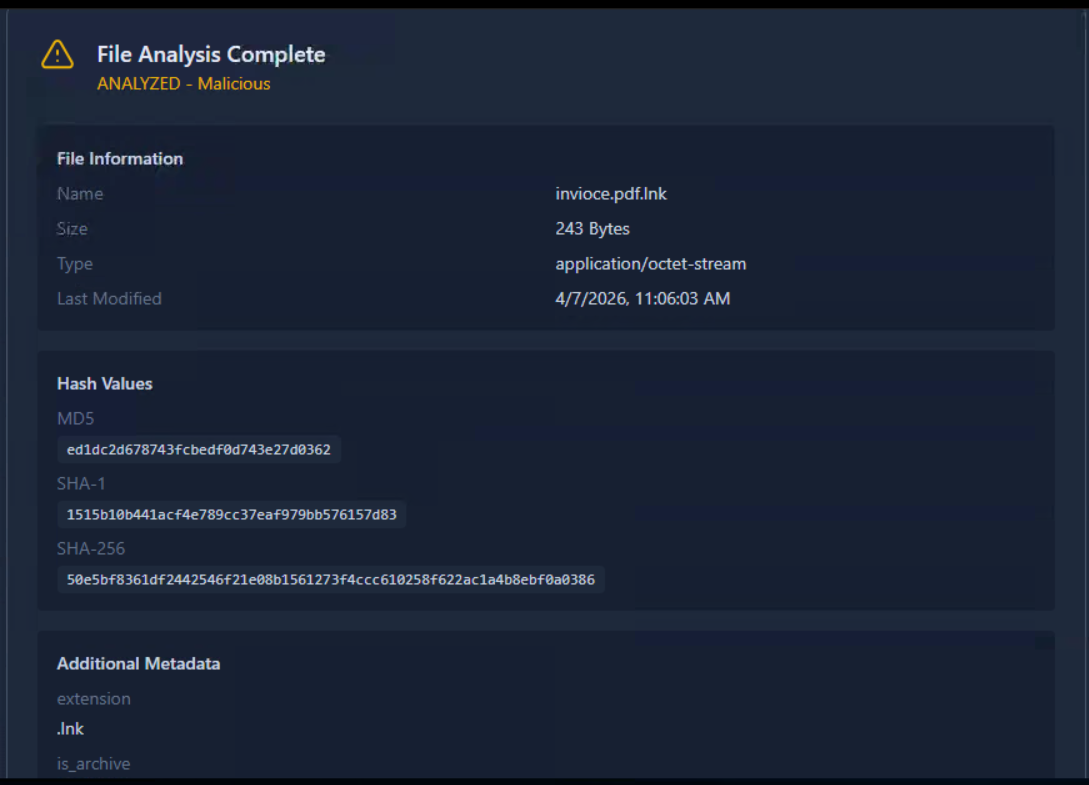
Task: Click the extension metadata label
Action: click(94, 699)
